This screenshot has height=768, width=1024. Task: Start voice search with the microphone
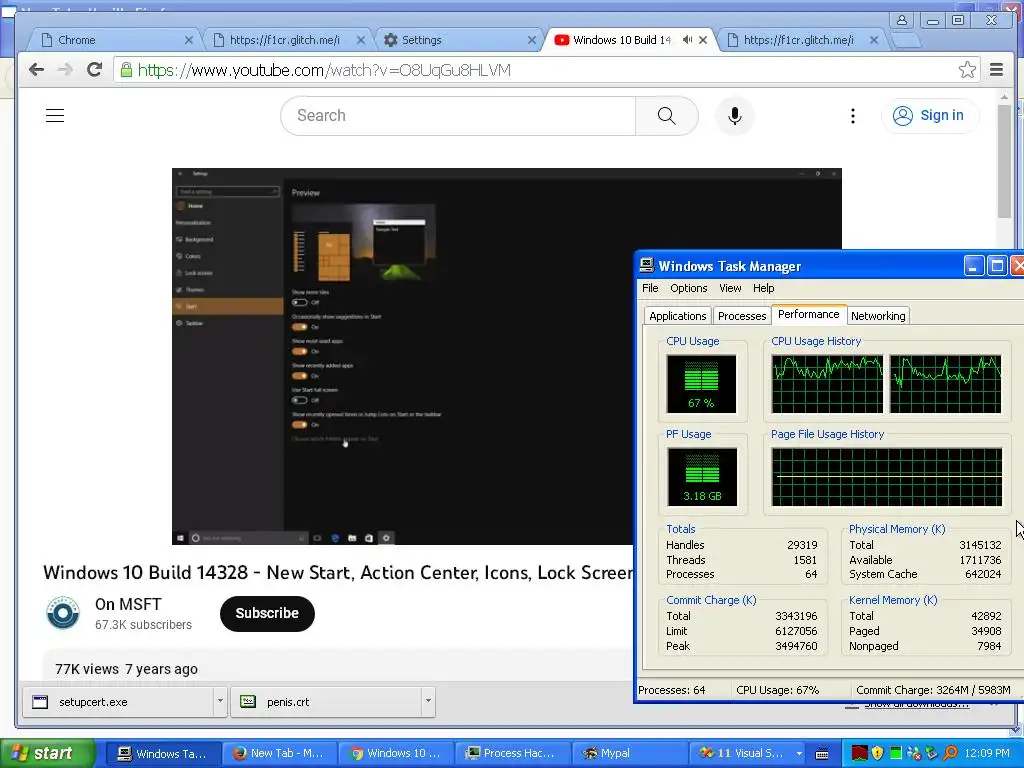pyautogui.click(x=735, y=116)
